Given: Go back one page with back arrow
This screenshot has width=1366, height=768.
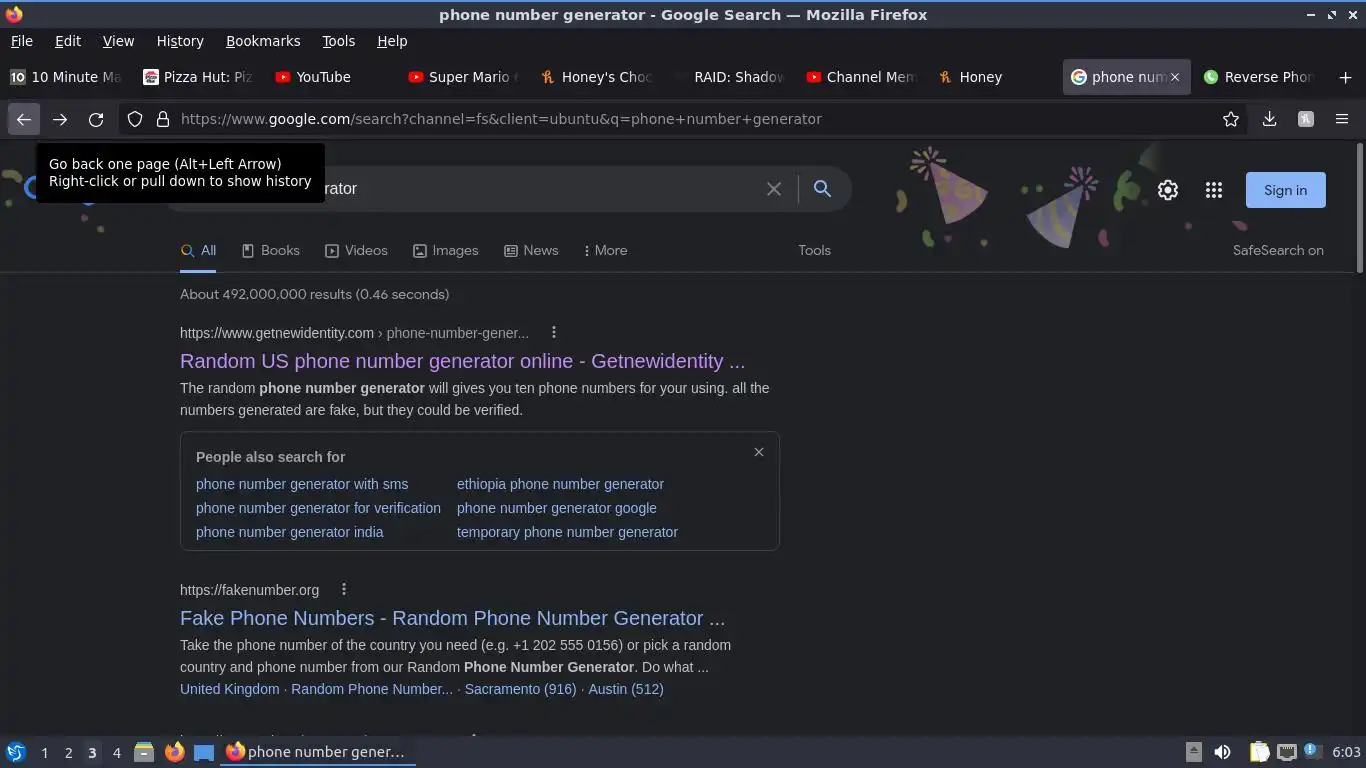Looking at the screenshot, I should 24,119.
